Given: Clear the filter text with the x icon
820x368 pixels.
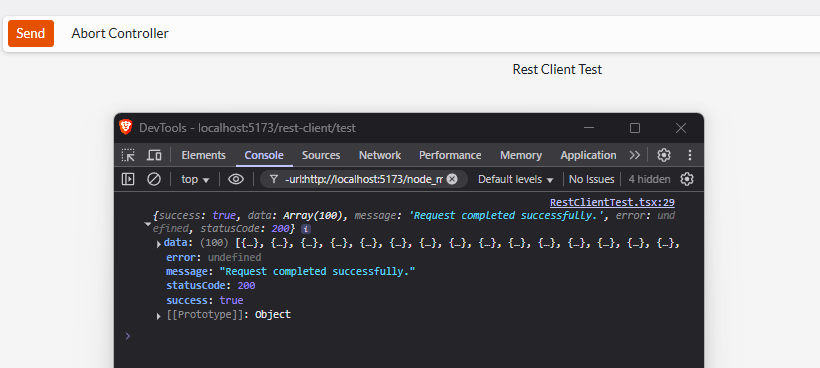Looking at the screenshot, I should [452, 179].
